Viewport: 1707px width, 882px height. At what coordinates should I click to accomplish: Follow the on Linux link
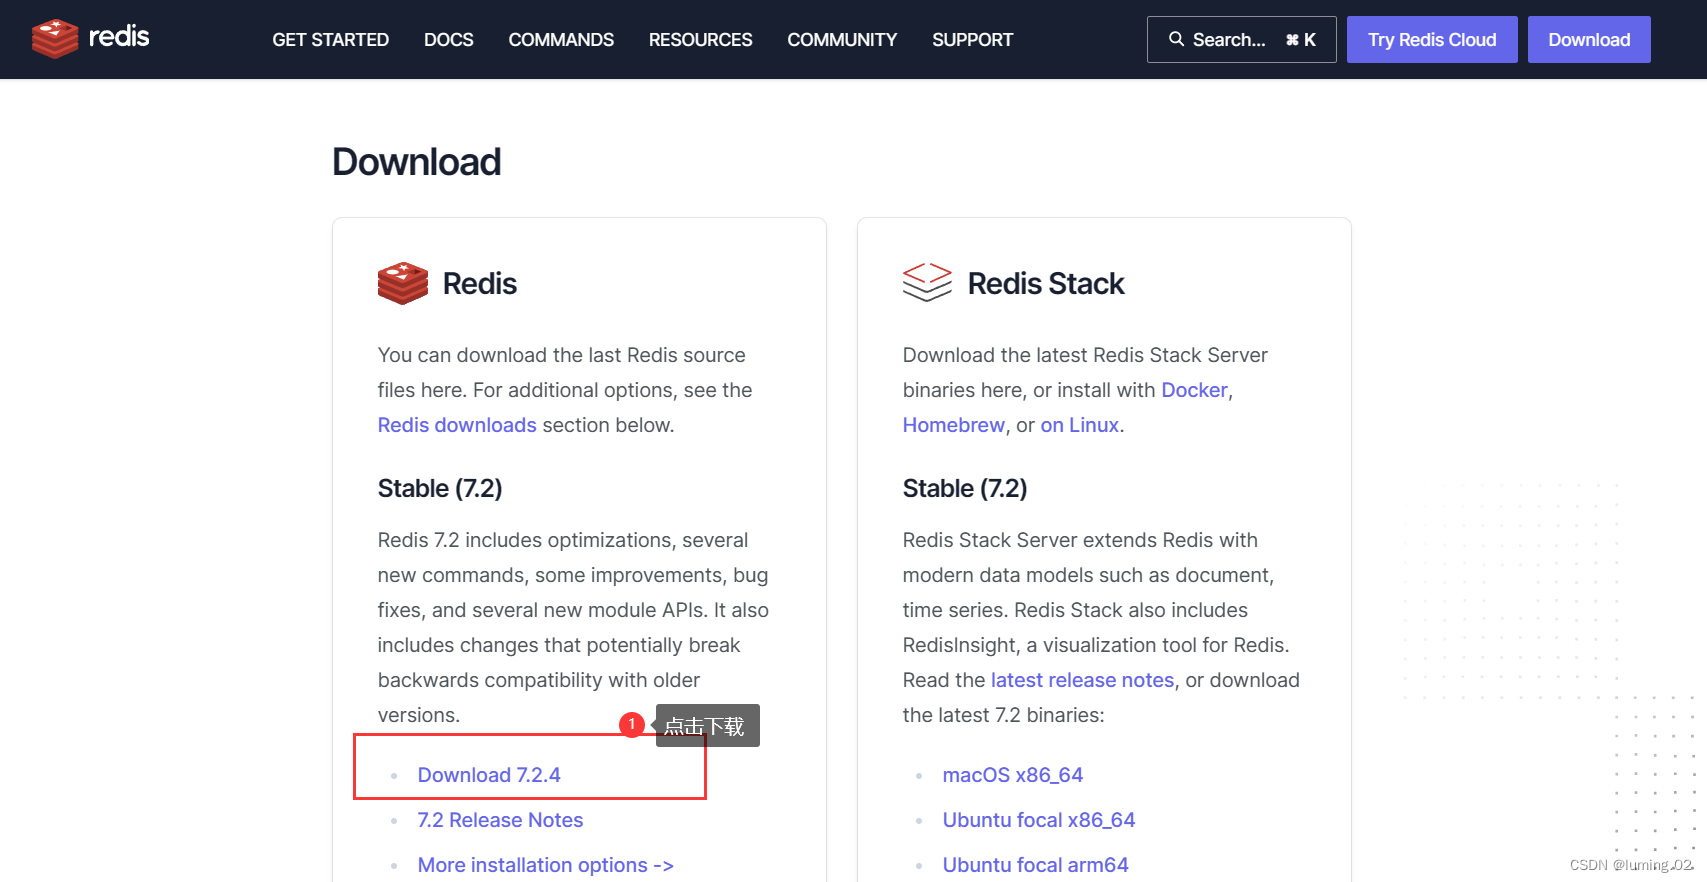[1079, 425]
